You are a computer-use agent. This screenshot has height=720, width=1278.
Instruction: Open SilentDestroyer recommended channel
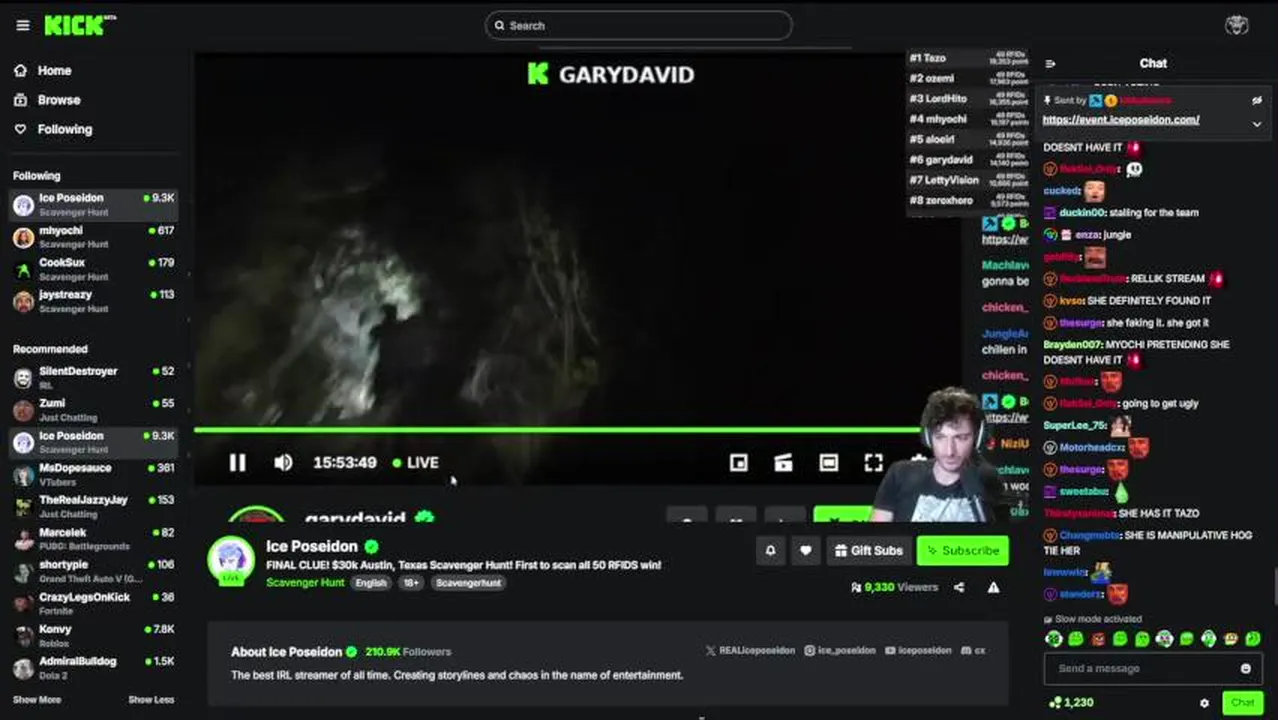pos(93,377)
